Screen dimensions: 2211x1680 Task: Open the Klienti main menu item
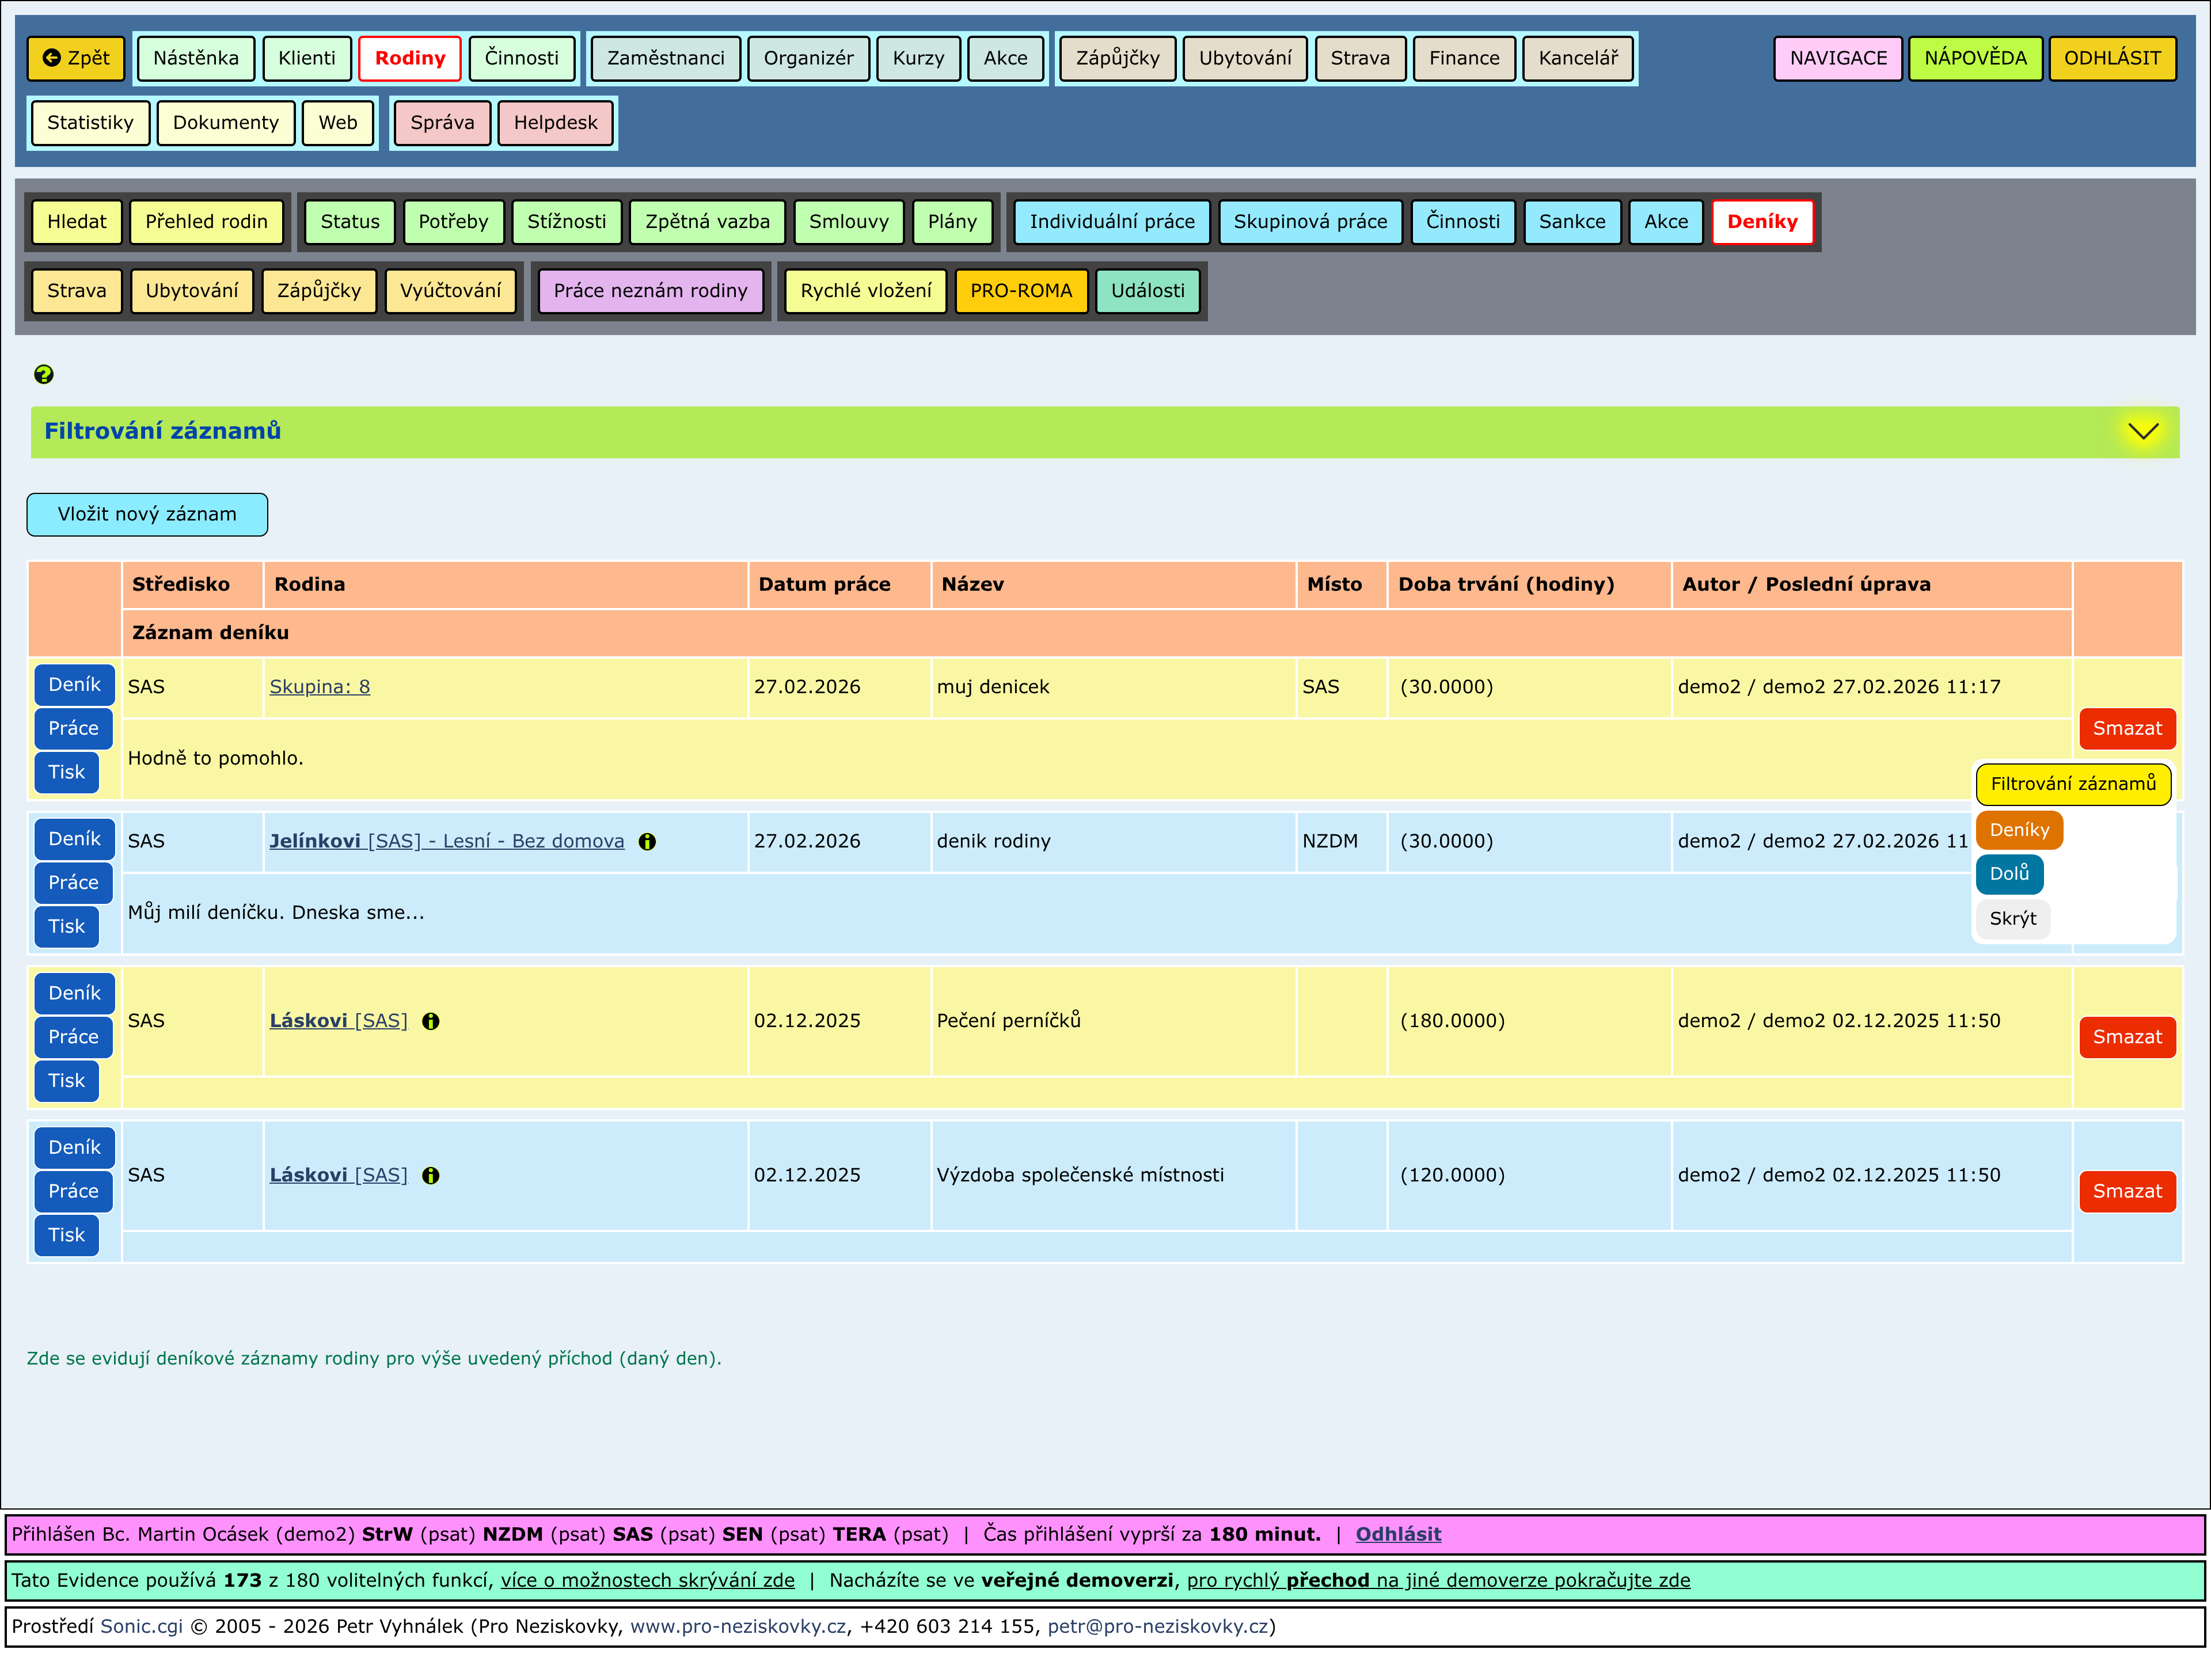point(306,58)
